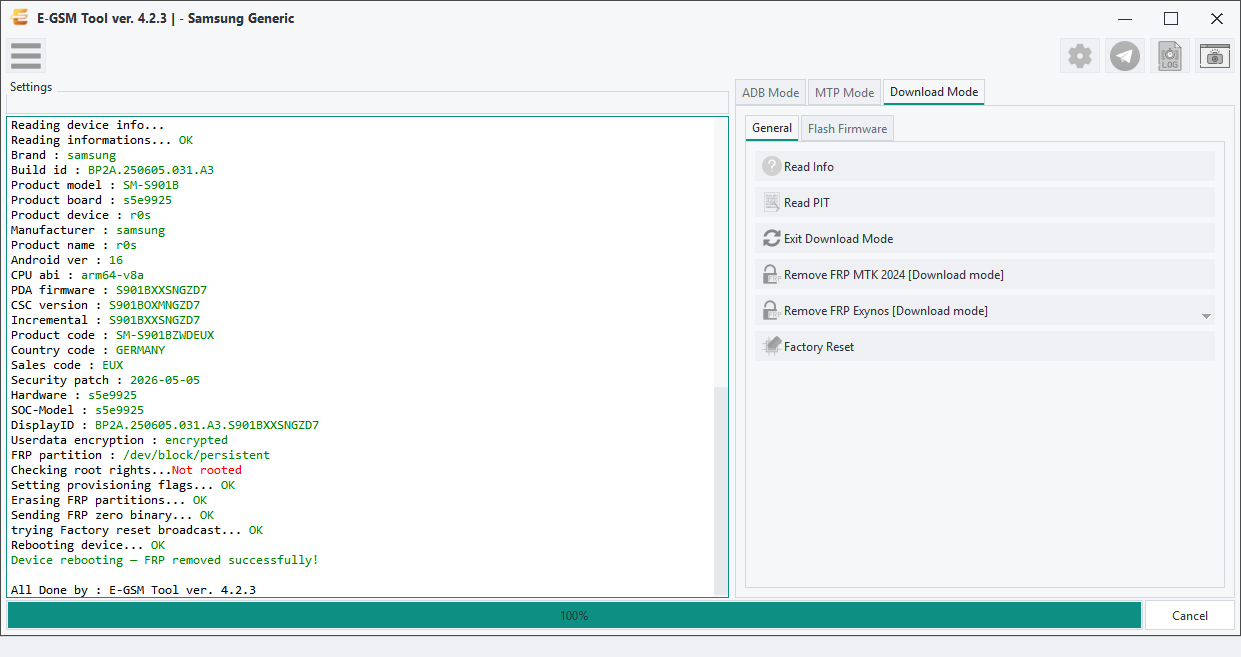Open settings gear in top toolbar

1080,56
